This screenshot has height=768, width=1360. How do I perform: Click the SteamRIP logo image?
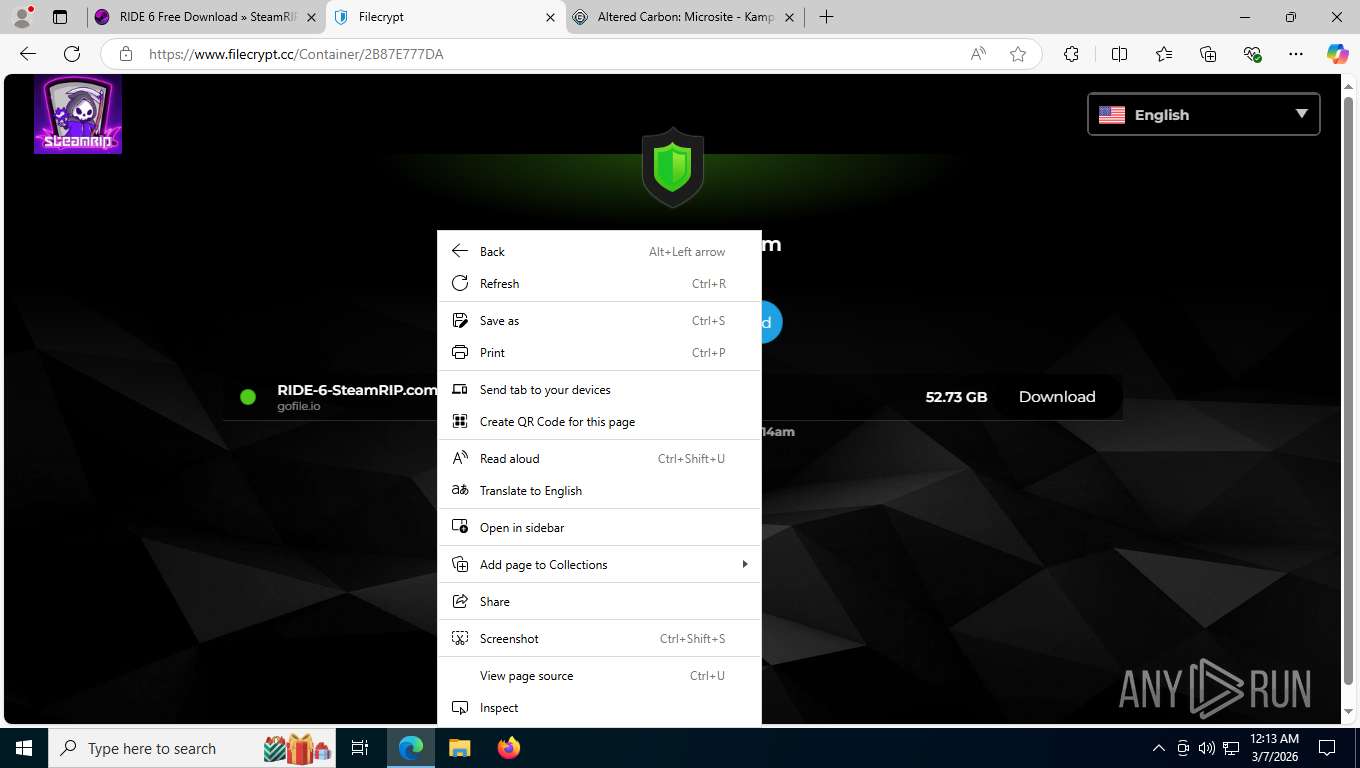click(78, 114)
